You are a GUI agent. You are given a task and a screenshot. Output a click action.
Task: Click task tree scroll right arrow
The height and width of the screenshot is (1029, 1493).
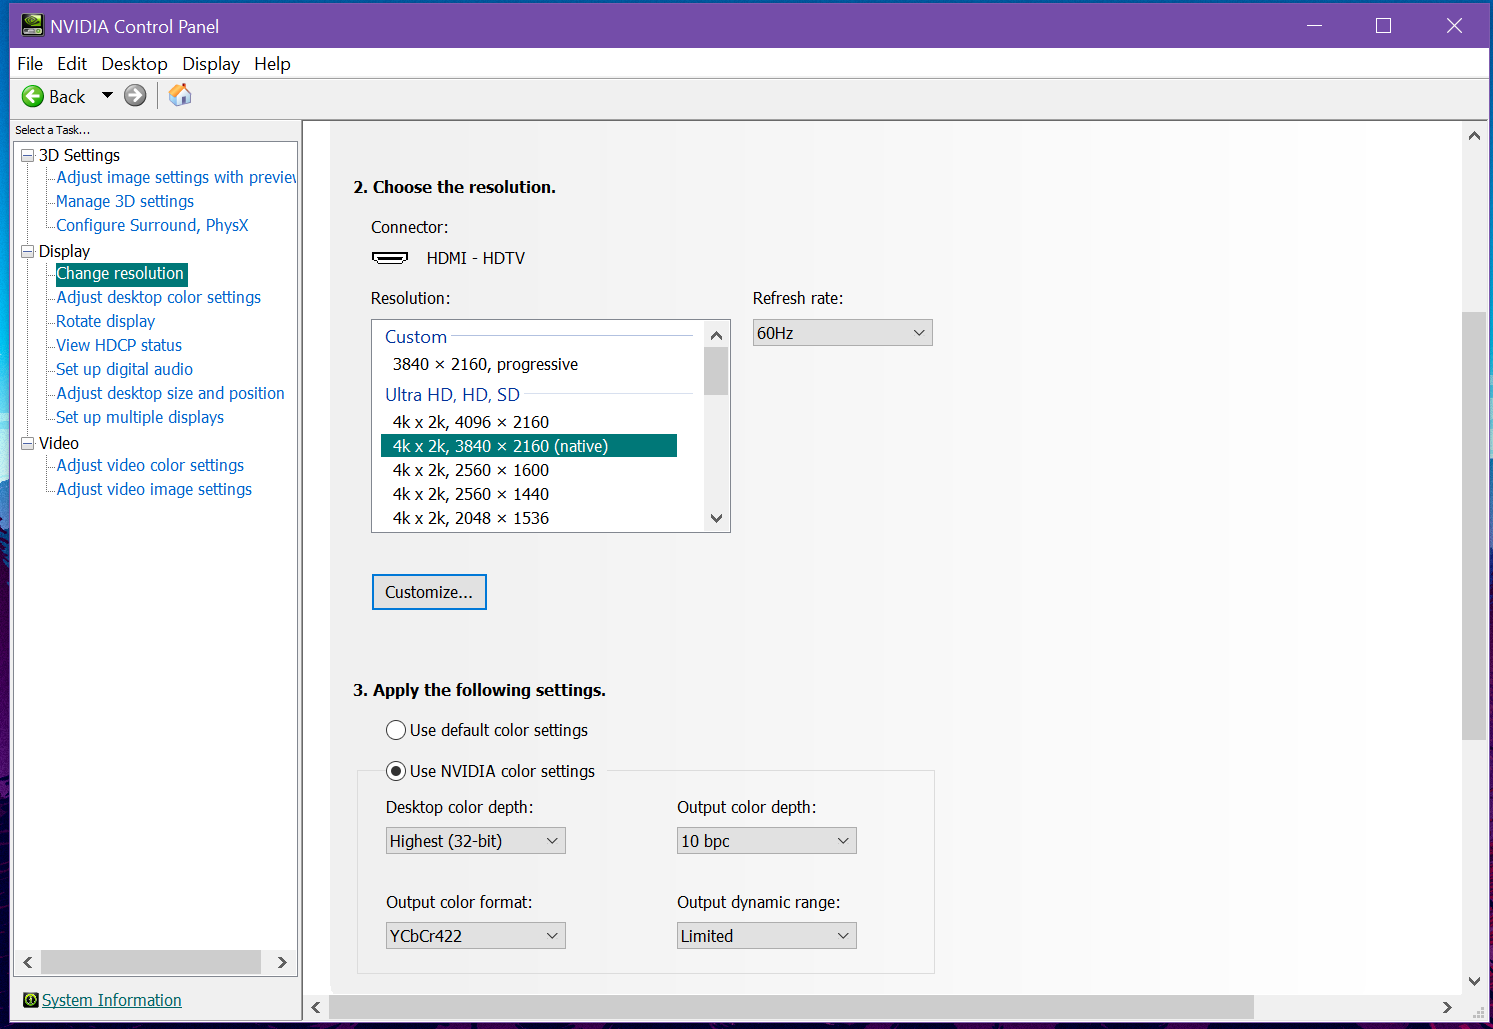282,962
